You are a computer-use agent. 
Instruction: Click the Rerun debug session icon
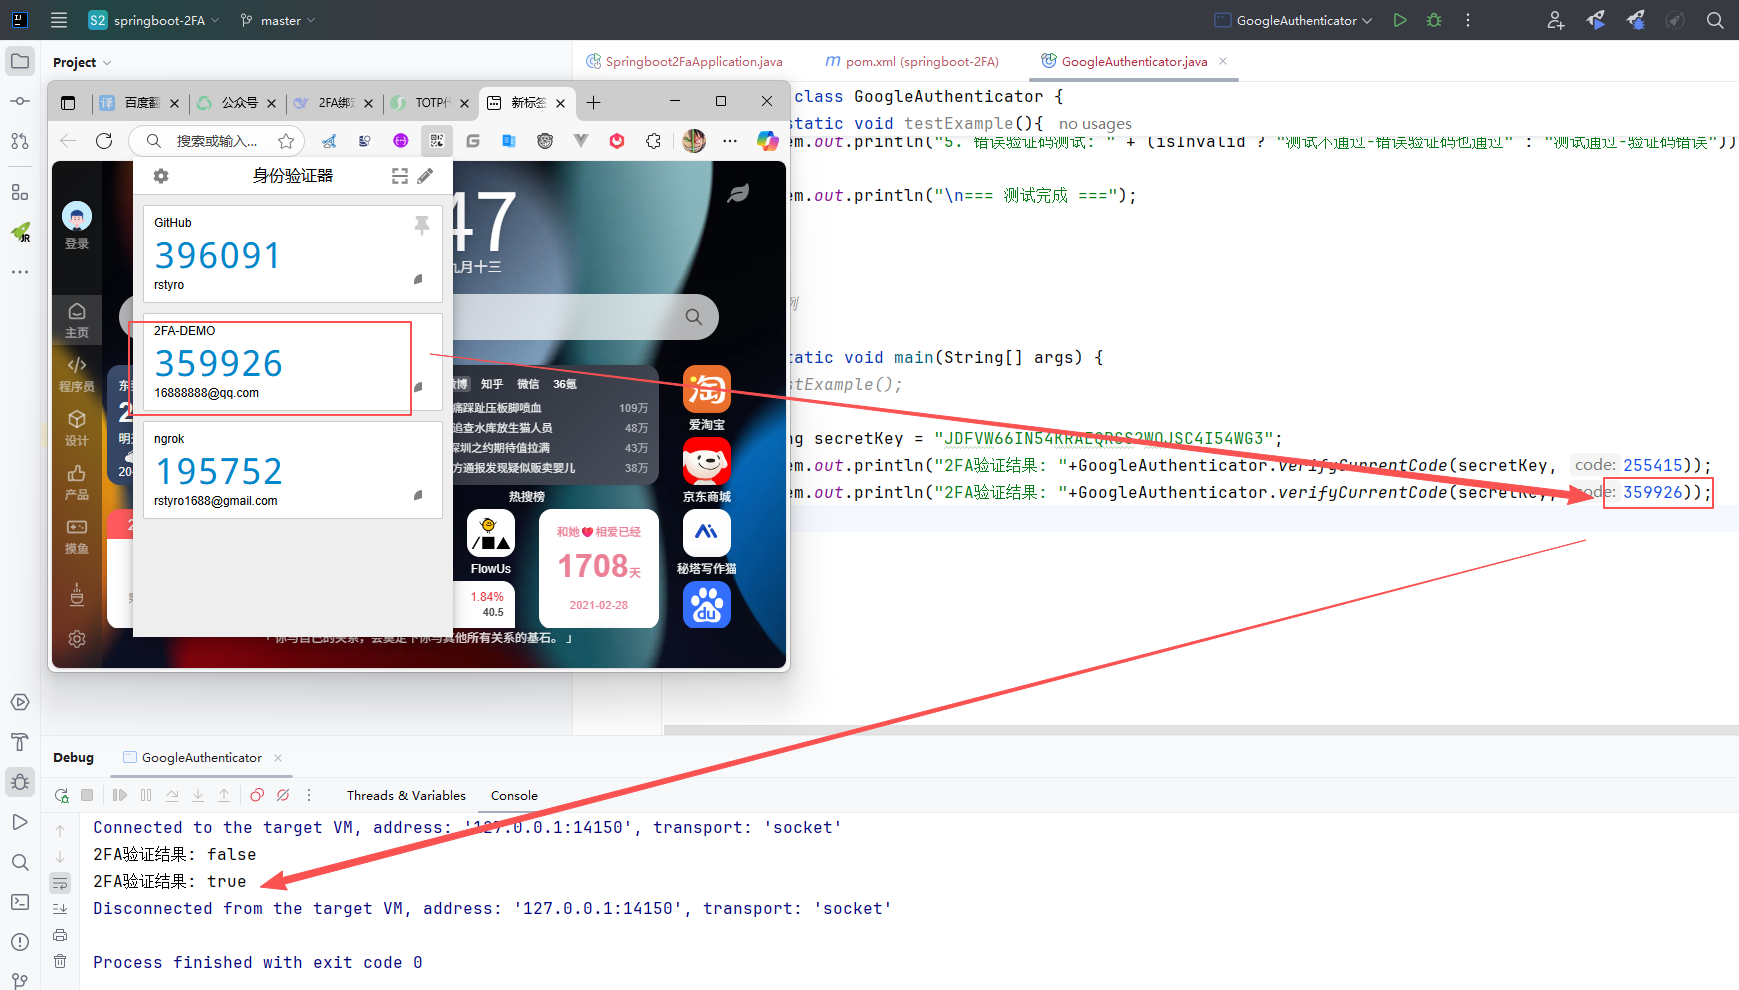click(x=62, y=795)
